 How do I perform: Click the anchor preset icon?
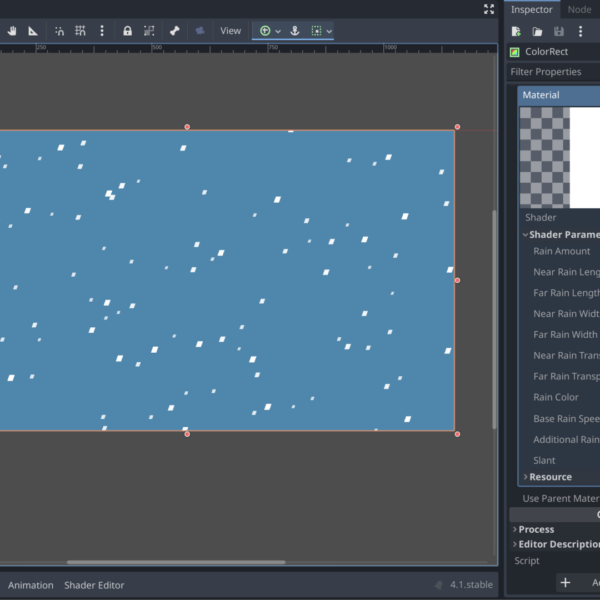click(x=295, y=31)
